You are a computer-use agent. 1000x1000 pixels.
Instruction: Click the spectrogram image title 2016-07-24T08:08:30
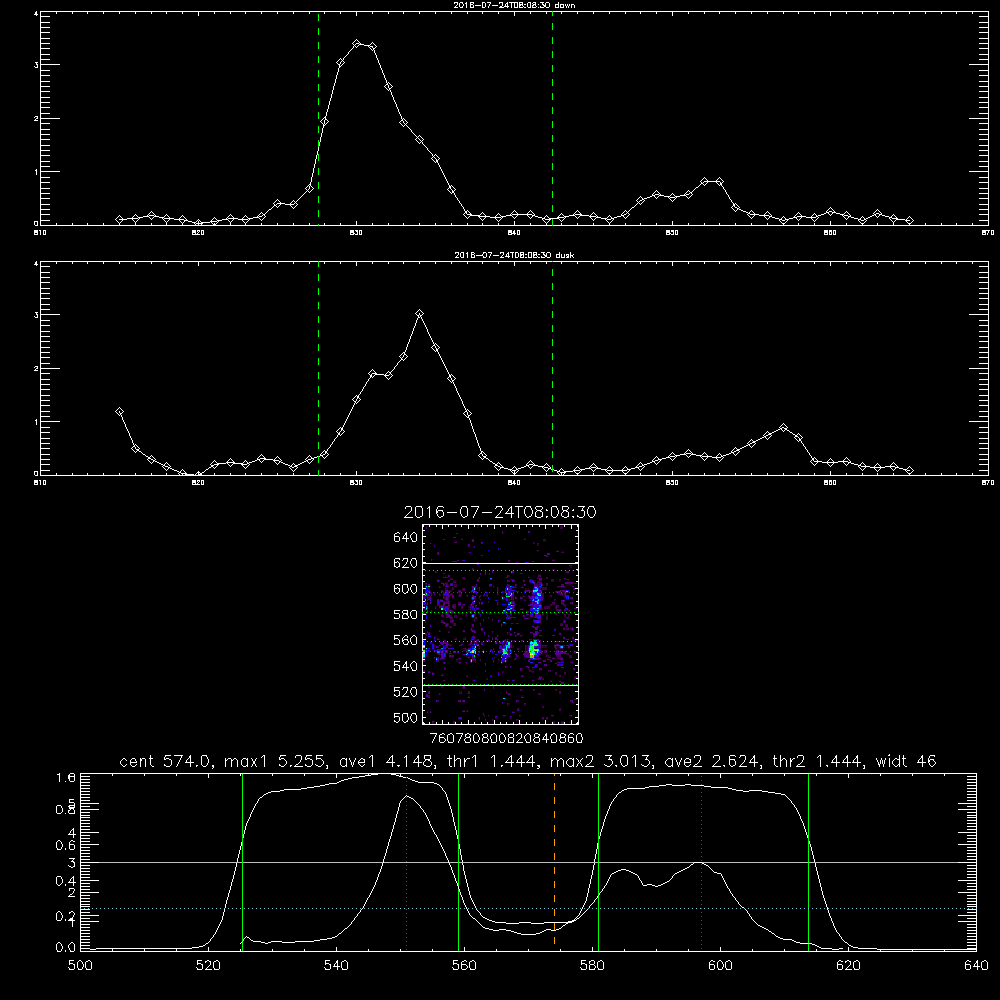pyautogui.click(x=500, y=512)
